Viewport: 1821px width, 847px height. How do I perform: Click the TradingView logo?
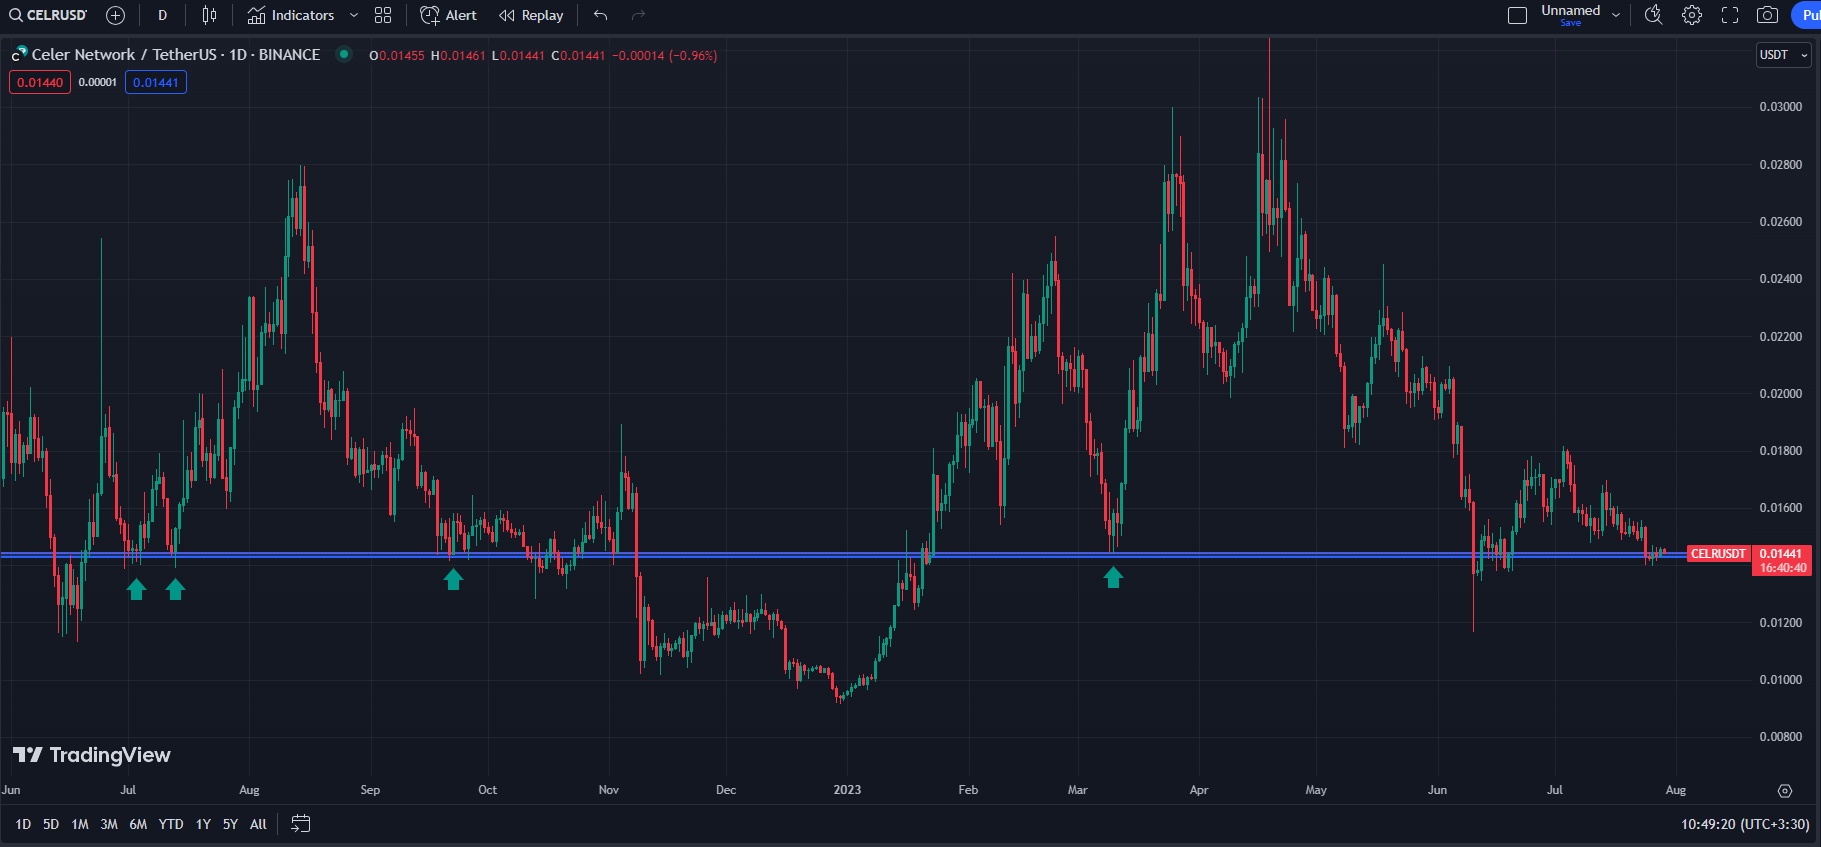pos(91,755)
